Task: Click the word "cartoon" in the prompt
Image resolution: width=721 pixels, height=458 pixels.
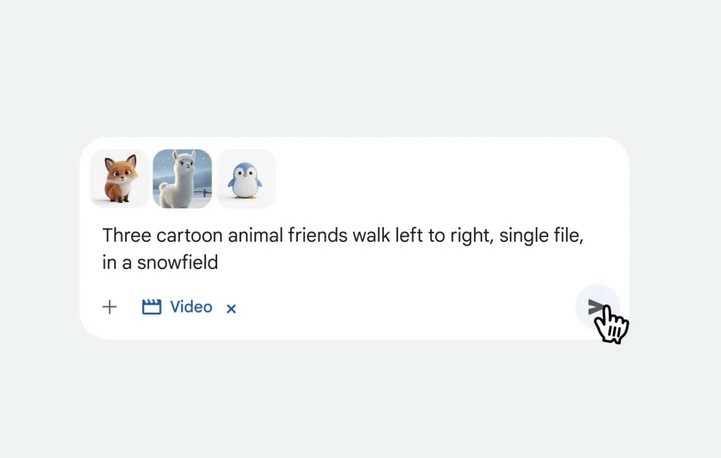Action: pyautogui.click(x=189, y=235)
